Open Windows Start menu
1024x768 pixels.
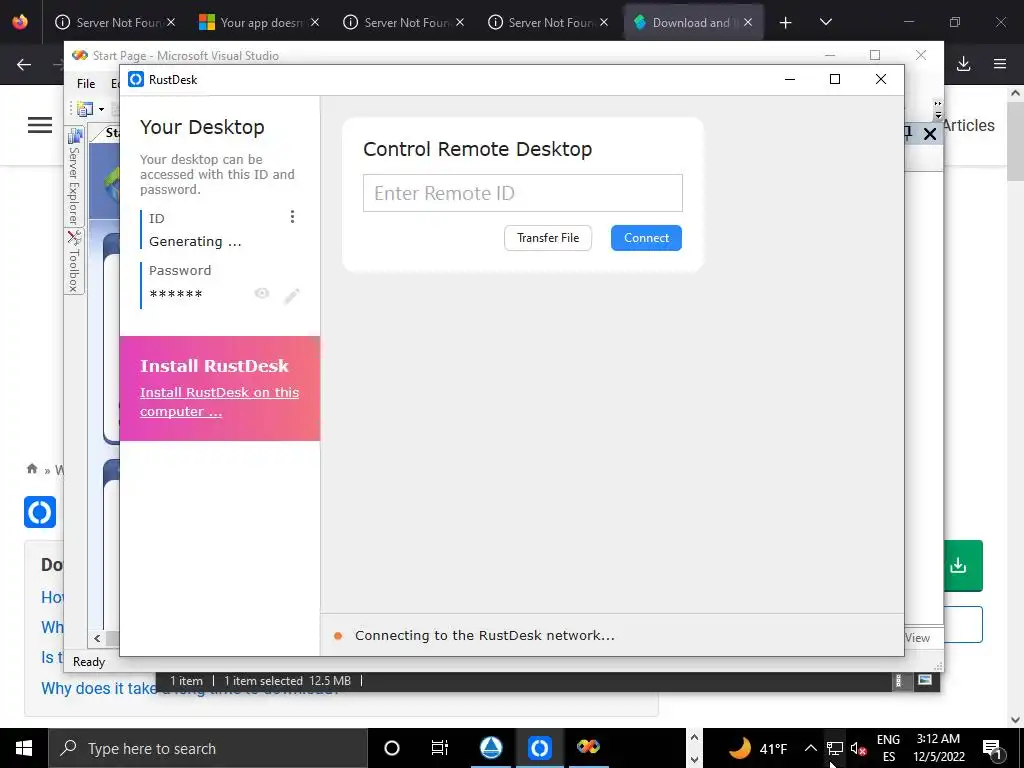(24, 748)
